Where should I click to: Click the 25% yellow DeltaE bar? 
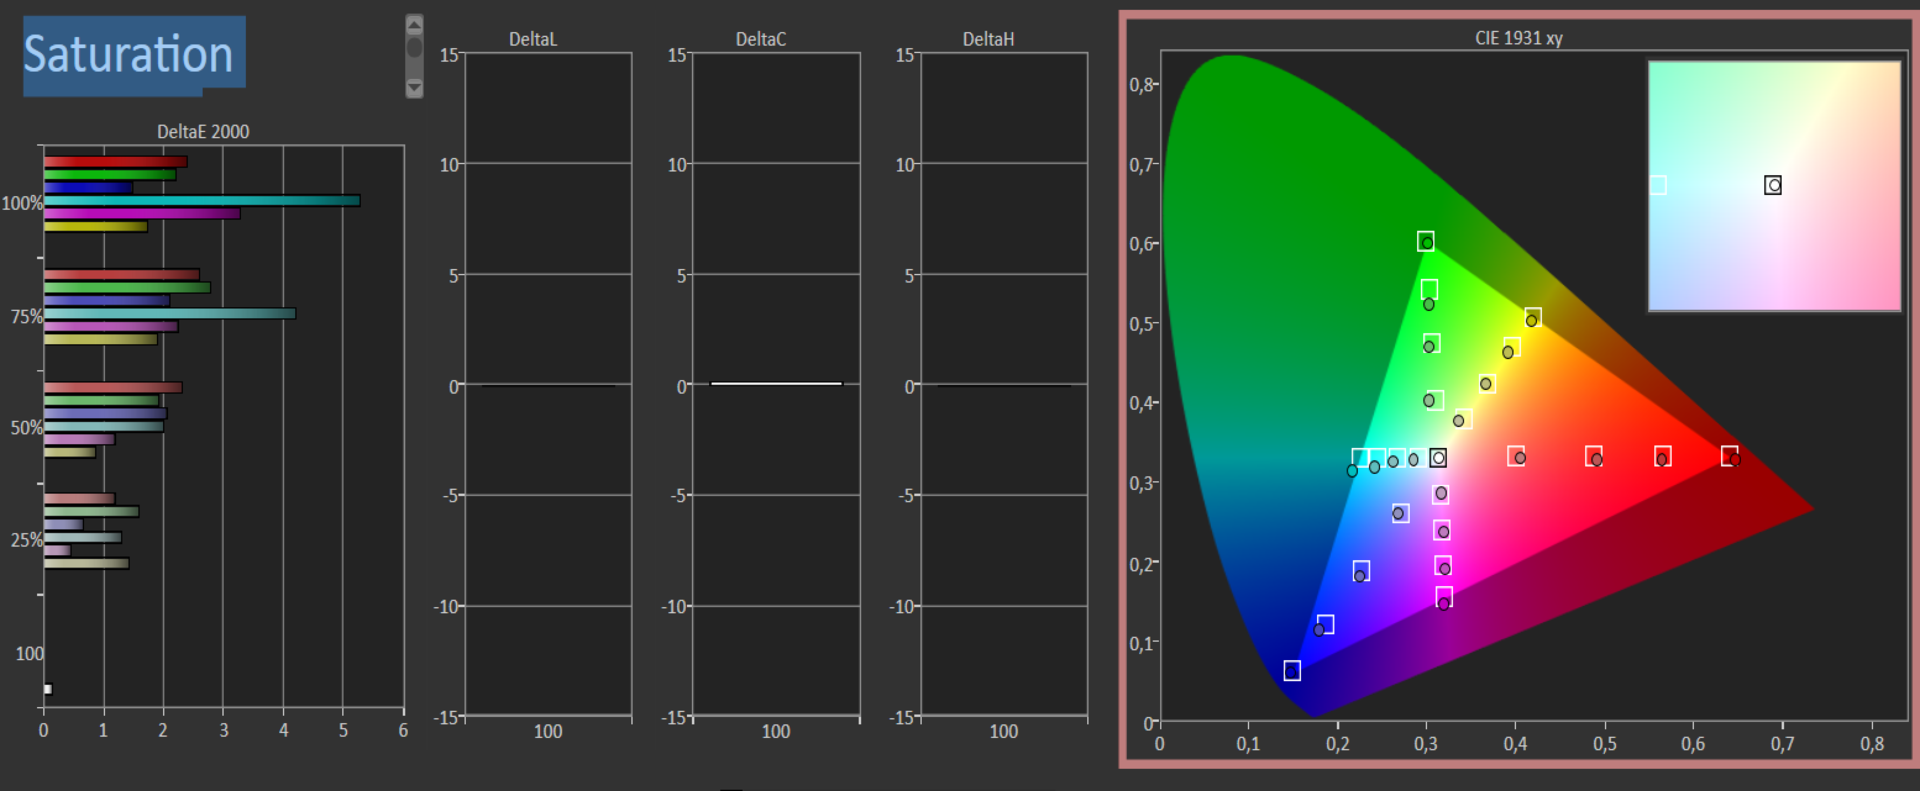tap(86, 564)
